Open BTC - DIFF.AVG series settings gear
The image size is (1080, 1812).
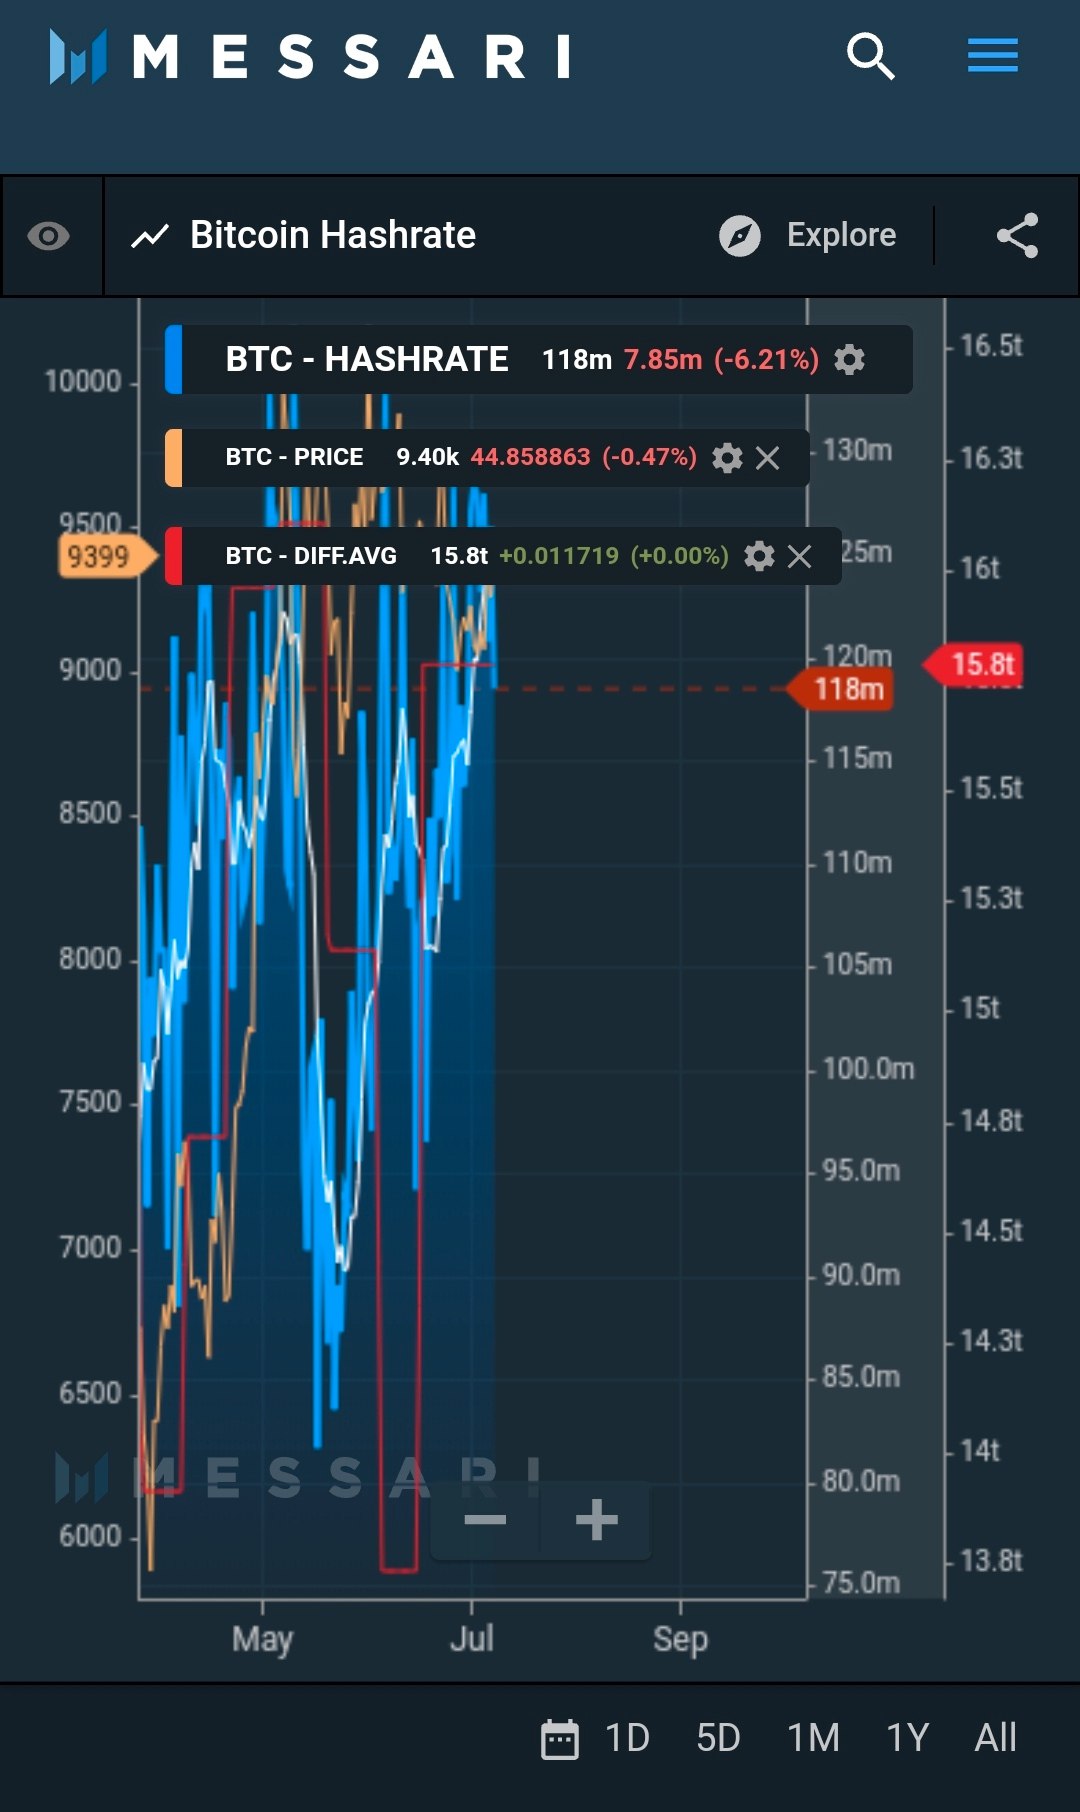tap(759, 556)
